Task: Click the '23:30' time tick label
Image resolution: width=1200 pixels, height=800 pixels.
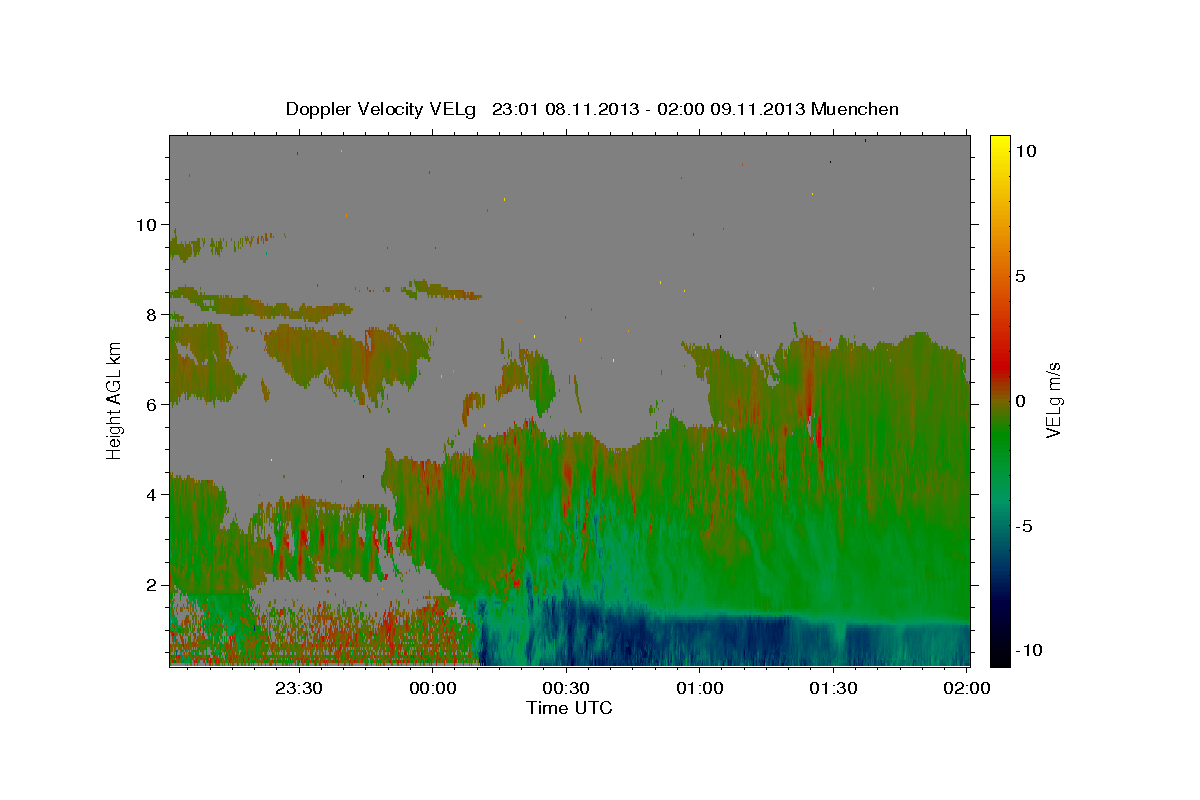Action: (x=299, y=688)
